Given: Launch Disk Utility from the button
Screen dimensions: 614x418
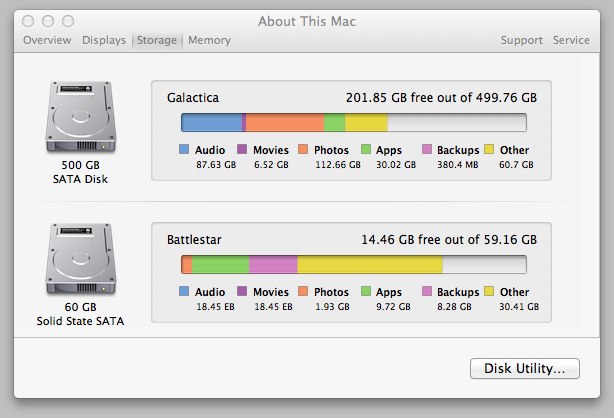Looking at the screenshot, I should tap(525, 368).
